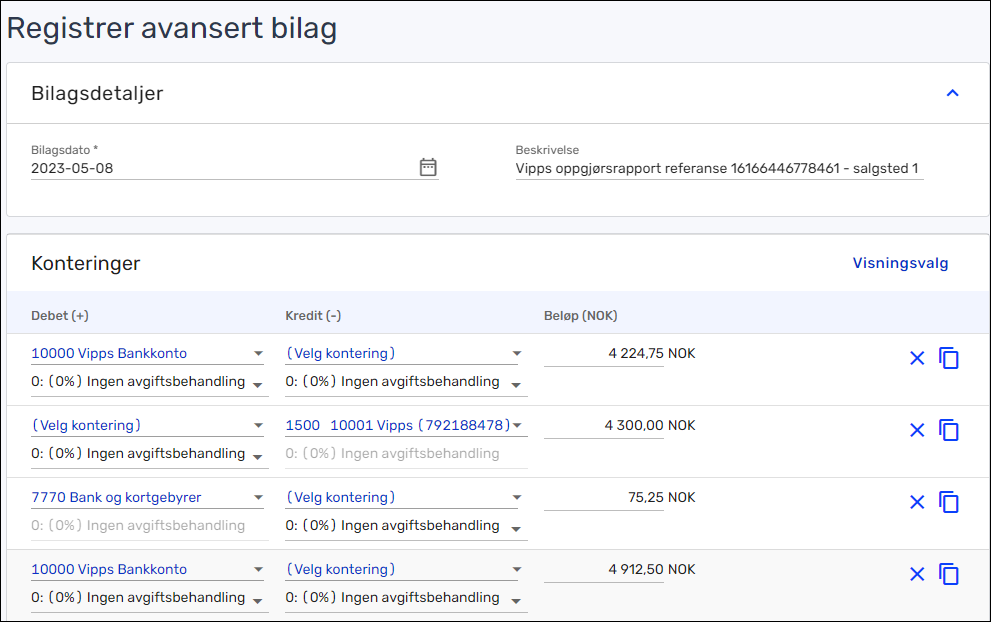Open the Bilagsdato calendar picker
Viewport: 991px width, 622px height.
coord(428,168)
